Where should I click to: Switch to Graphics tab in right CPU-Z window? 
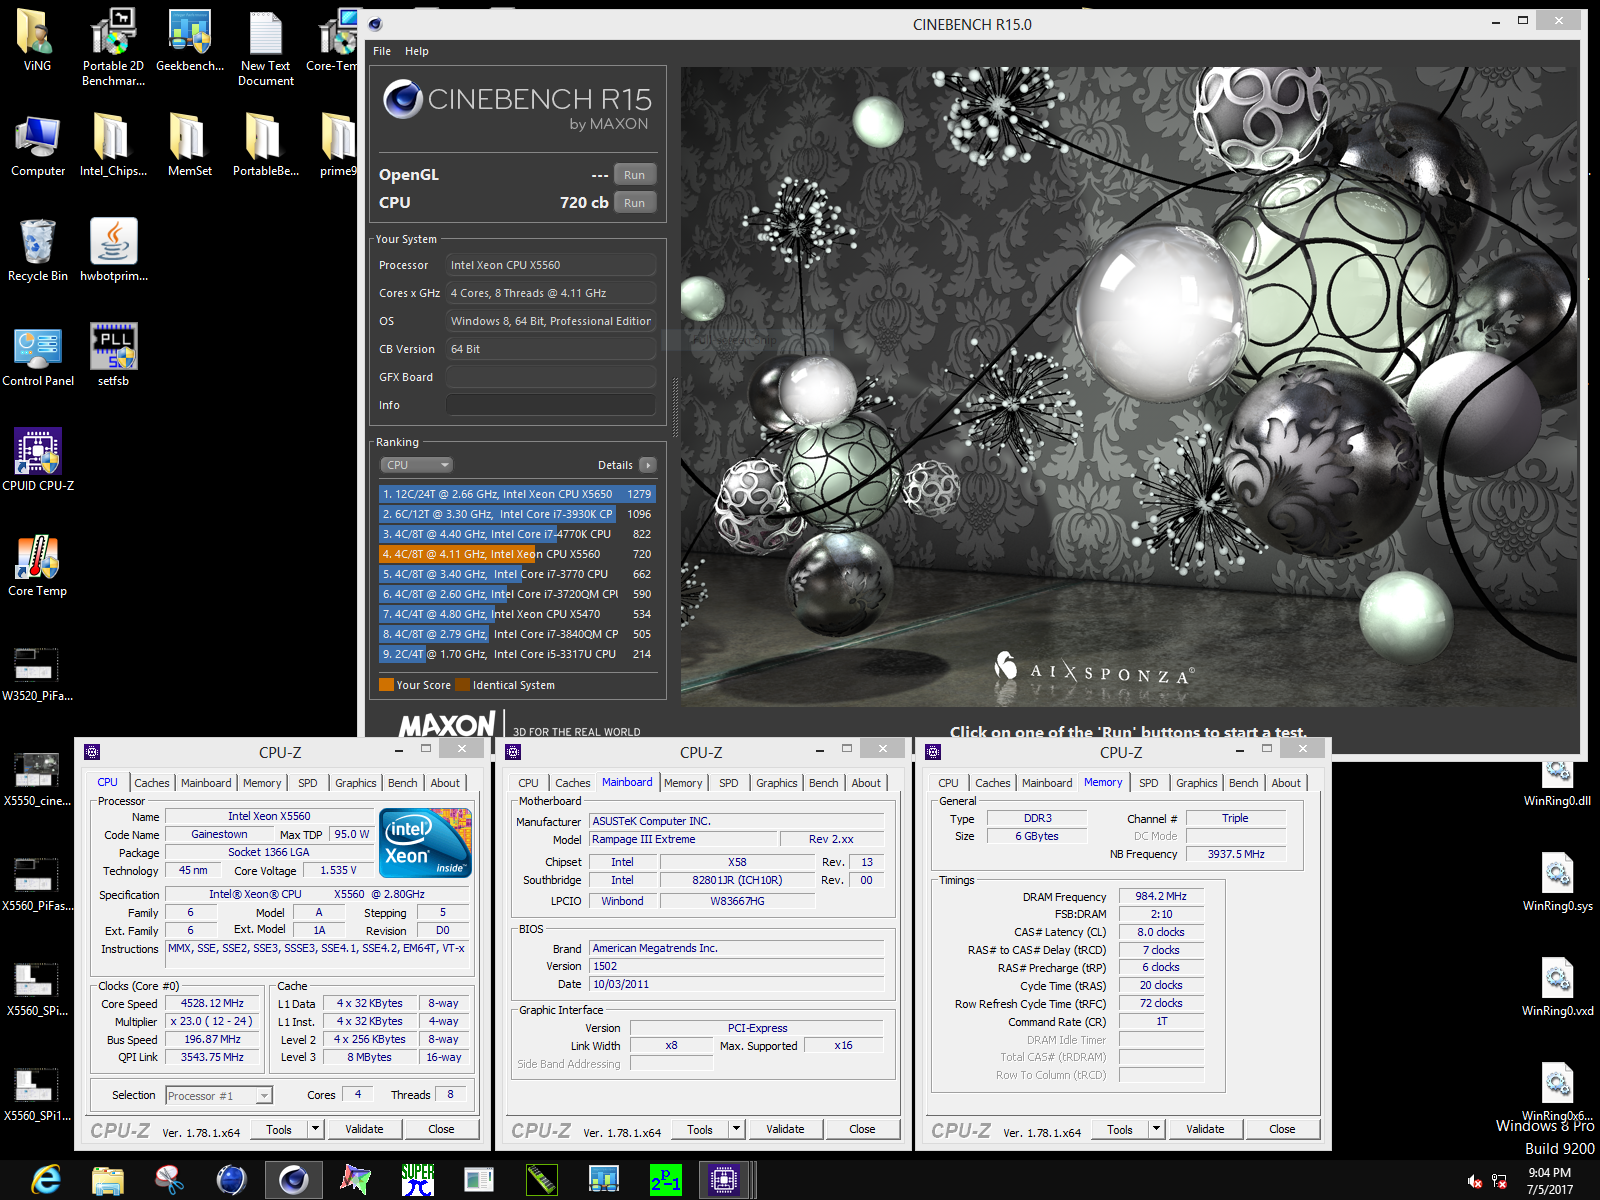1197,783
